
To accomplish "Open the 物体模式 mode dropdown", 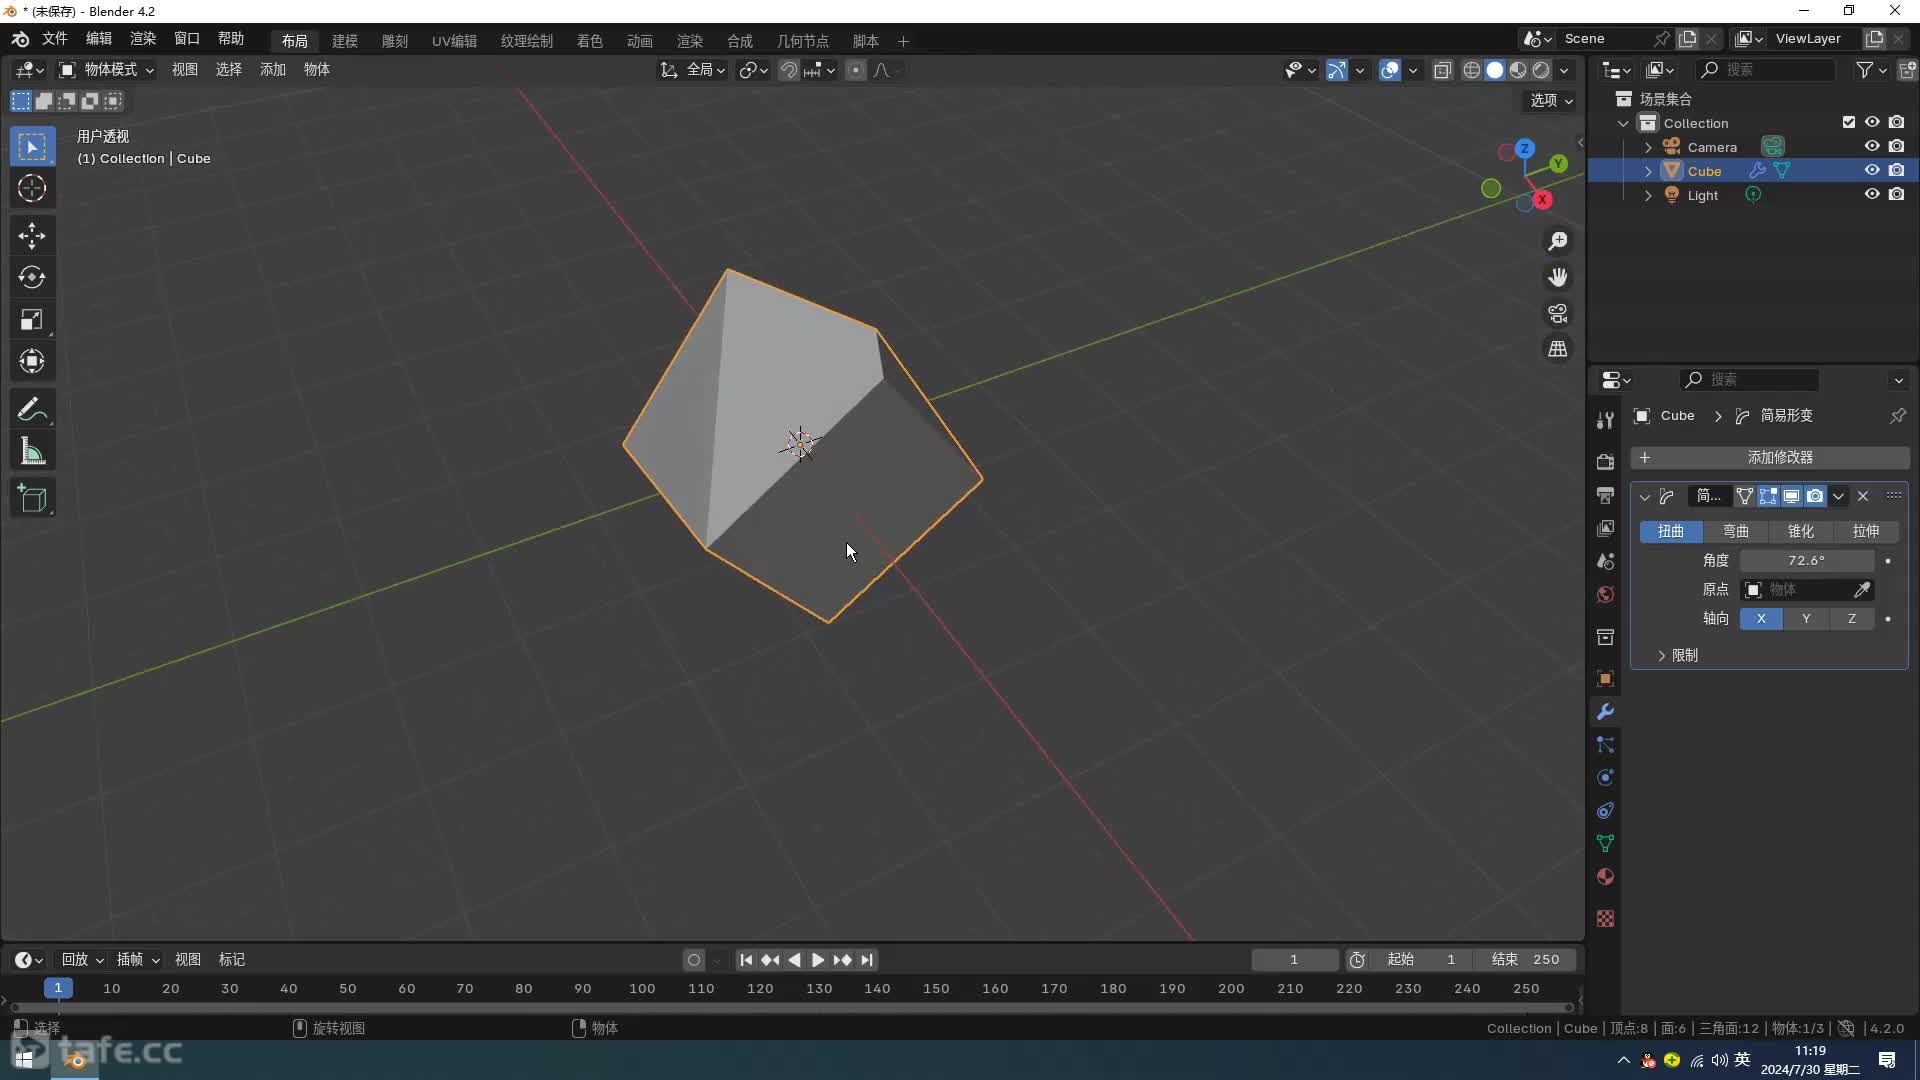I will click(106, 70).
